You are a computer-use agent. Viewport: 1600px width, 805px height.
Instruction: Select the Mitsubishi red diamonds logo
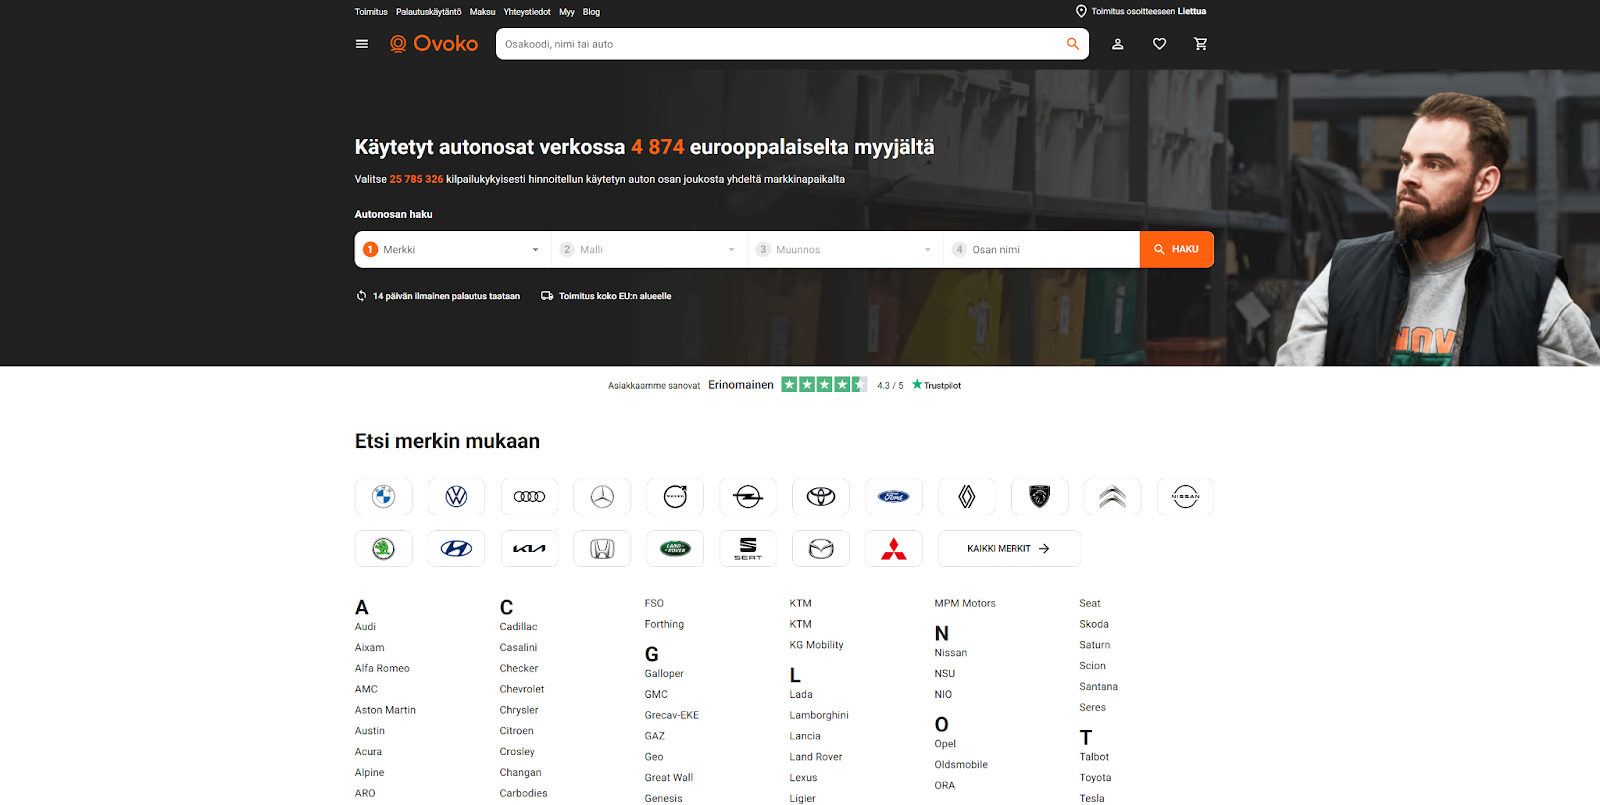point(894,549)
